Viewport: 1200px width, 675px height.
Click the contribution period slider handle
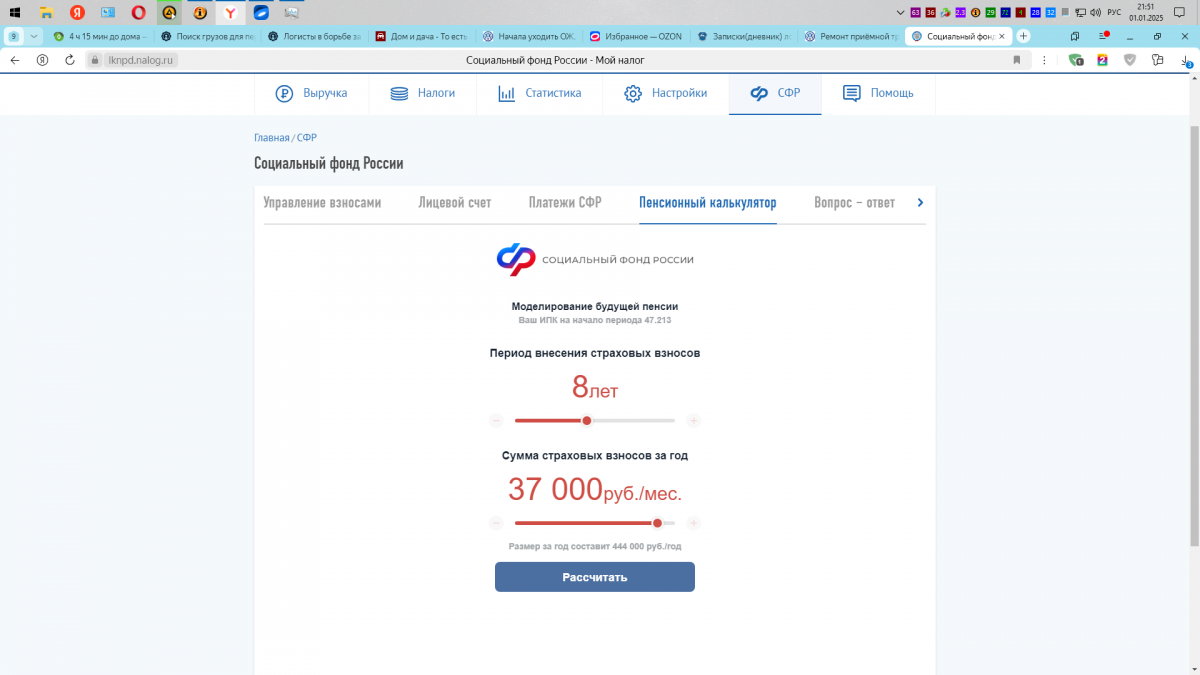[x=587, y=421]
